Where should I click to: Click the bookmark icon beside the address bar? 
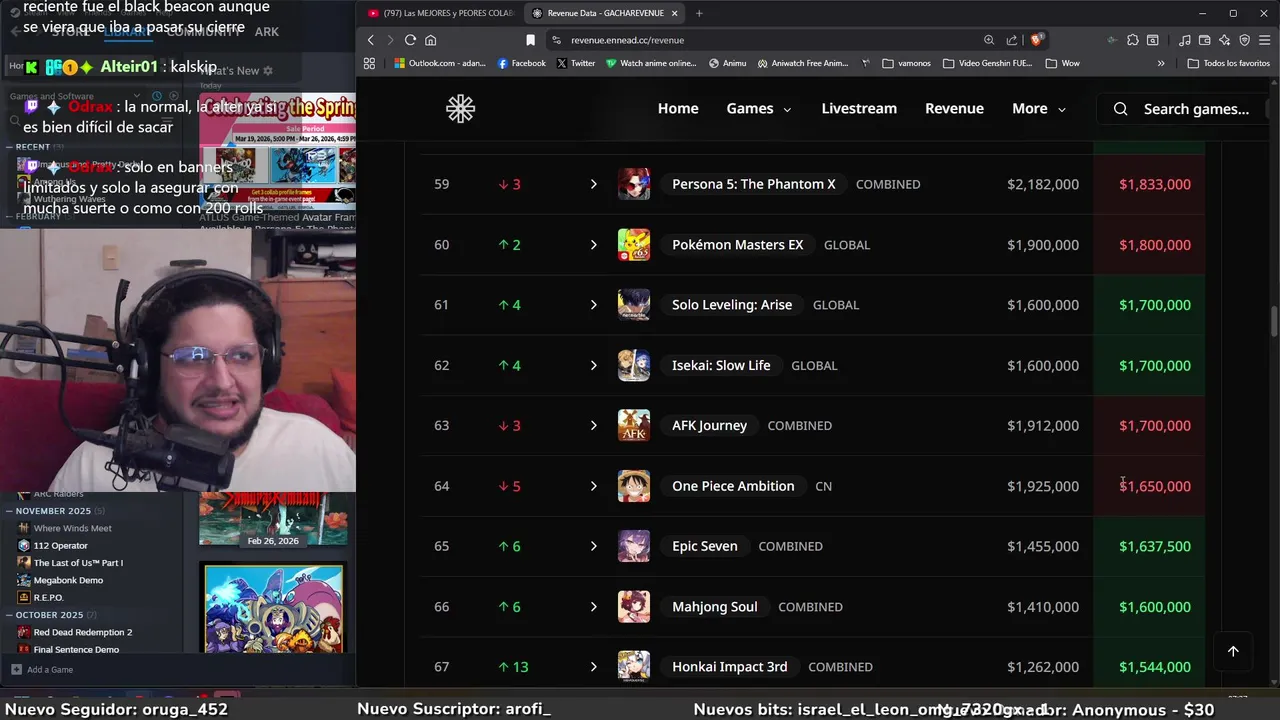(531, 40)
